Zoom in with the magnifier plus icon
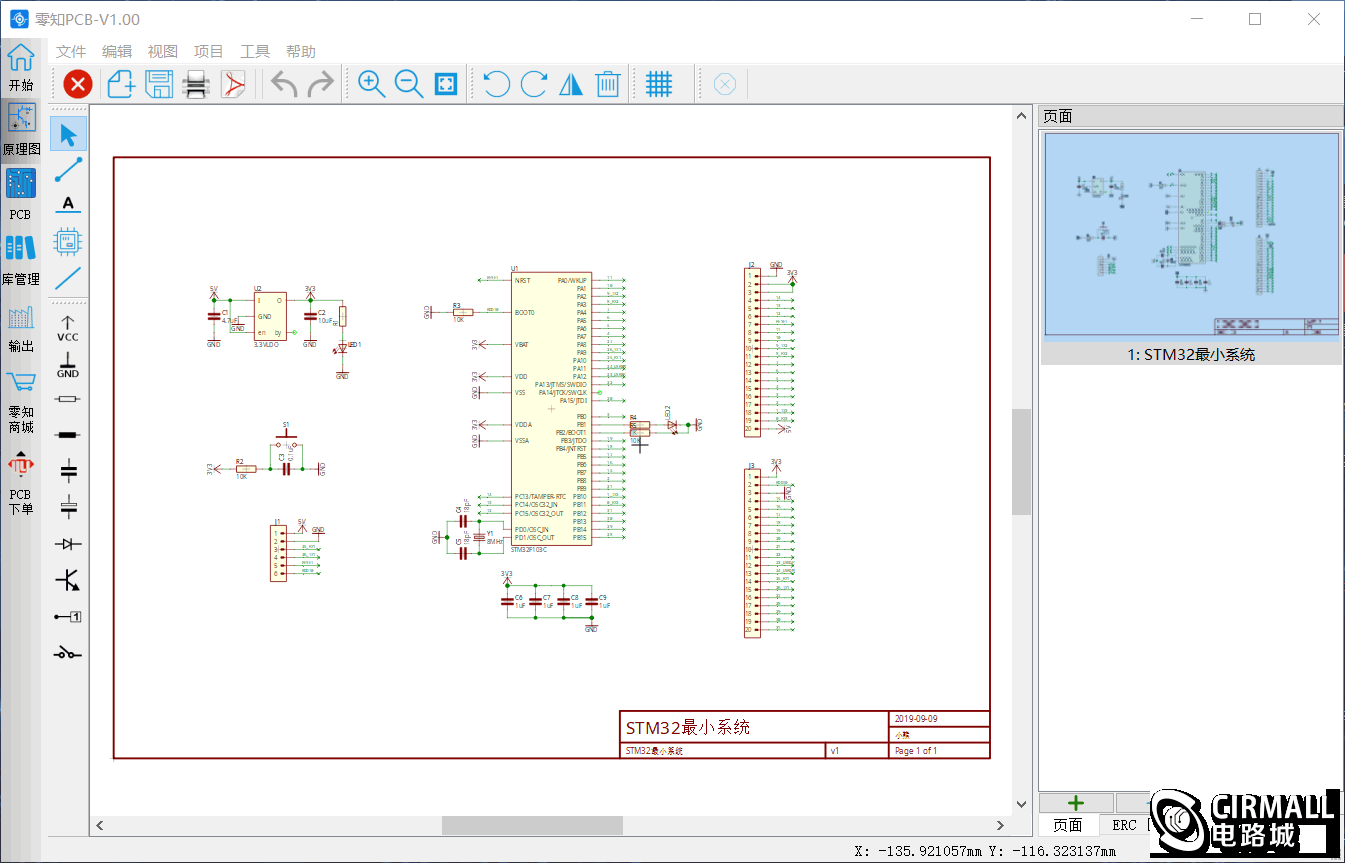1345x863 pixels. pos(372,85)
